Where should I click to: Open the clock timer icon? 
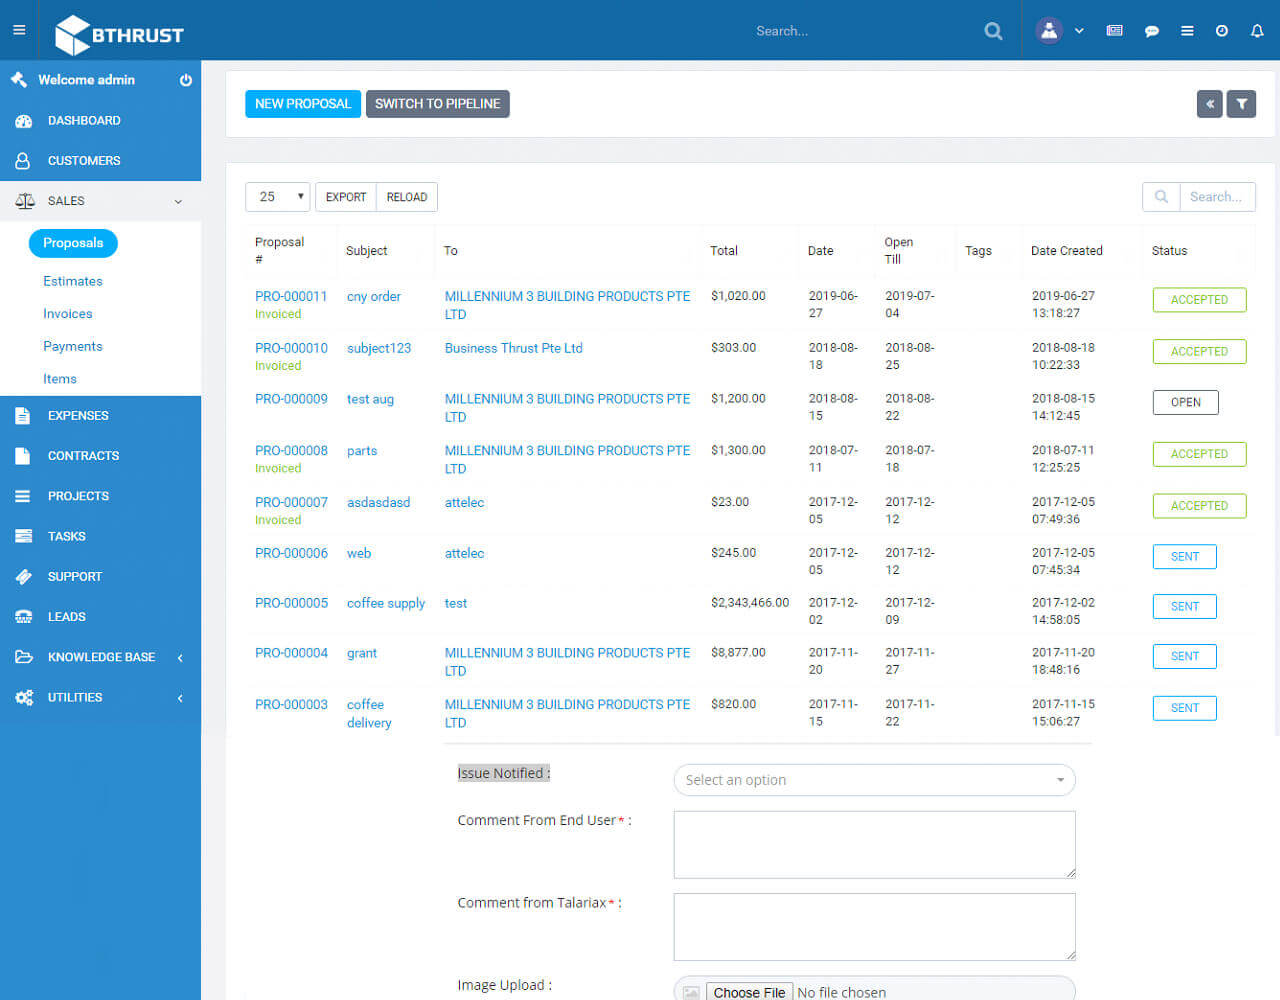(x=1222, y=31)
